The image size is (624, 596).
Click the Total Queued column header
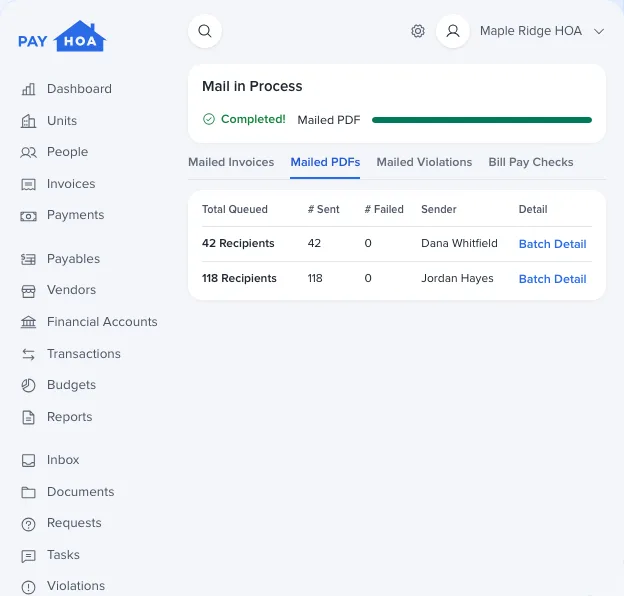tap(234, 209)
